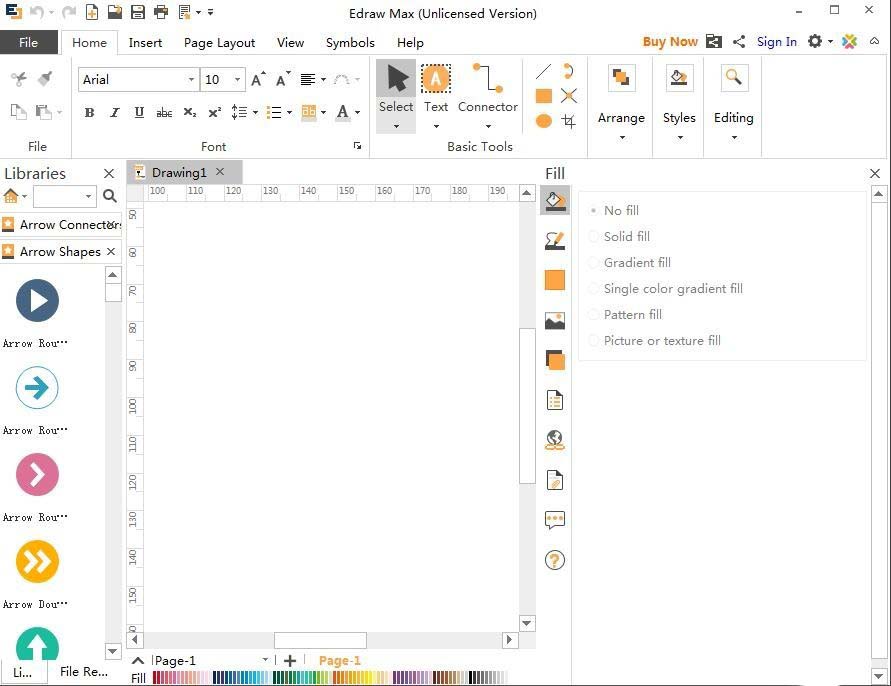The image size is (891, 686).
Task: Click the Connector tool
Action: click(487, 90)
